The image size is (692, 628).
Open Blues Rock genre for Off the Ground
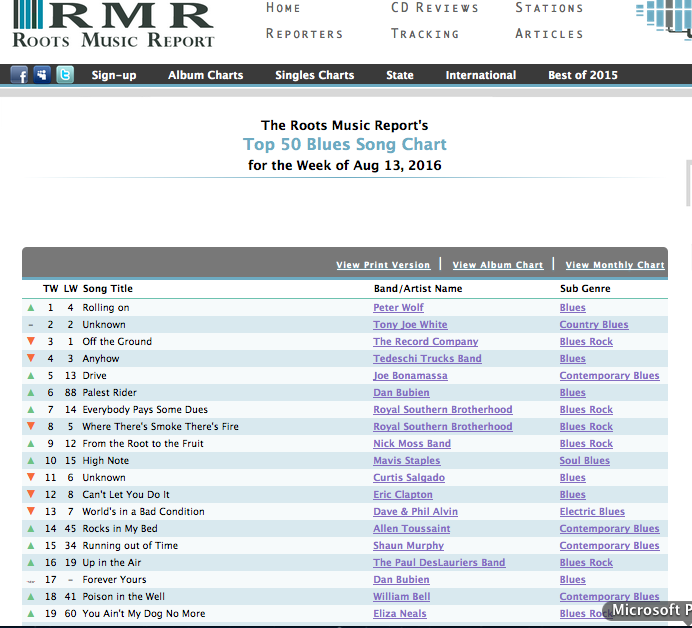click(x=587, y=342)
